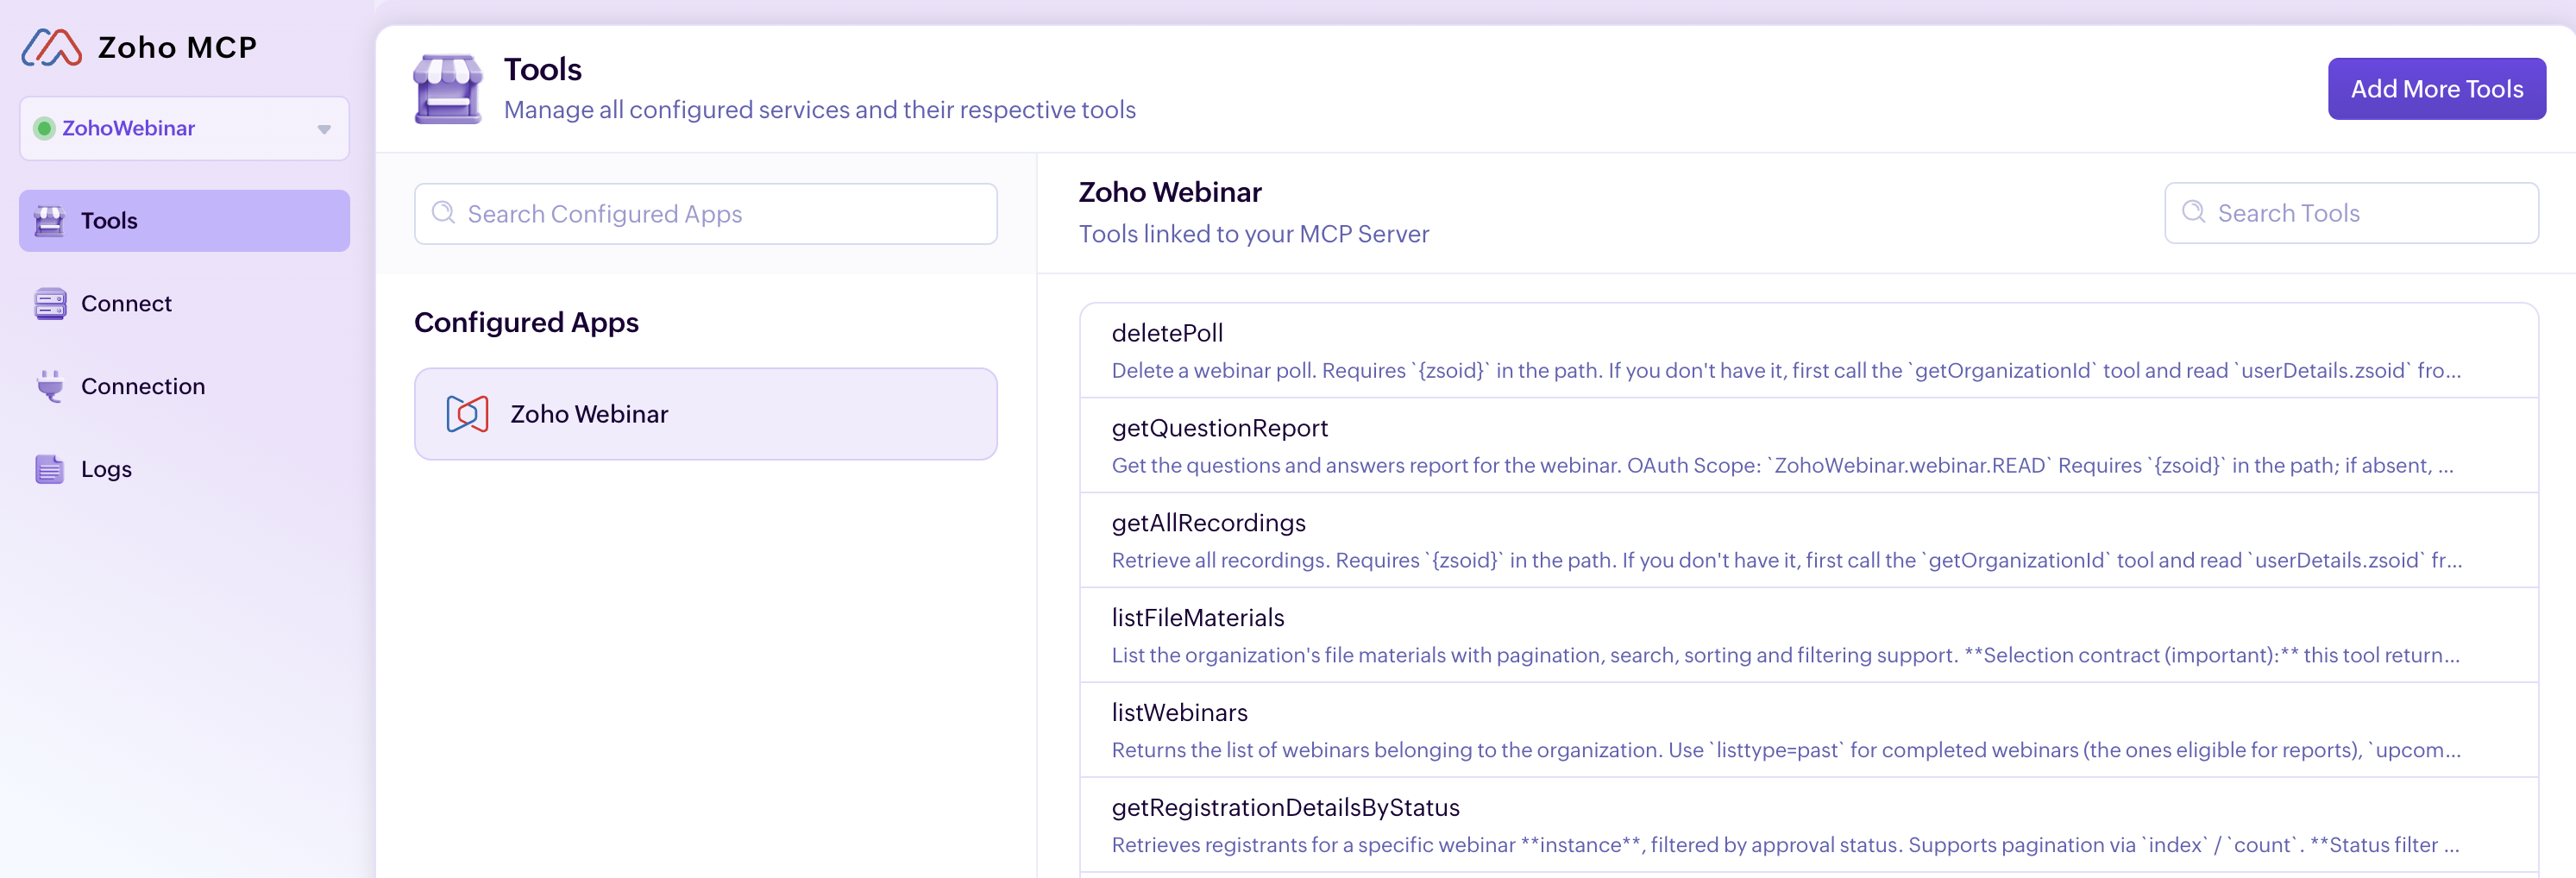The height and width of the screenshot is (878, 2576).
Task: Open the getRegistrationDetailsByStatus tool
Action: click(1808, 826)
